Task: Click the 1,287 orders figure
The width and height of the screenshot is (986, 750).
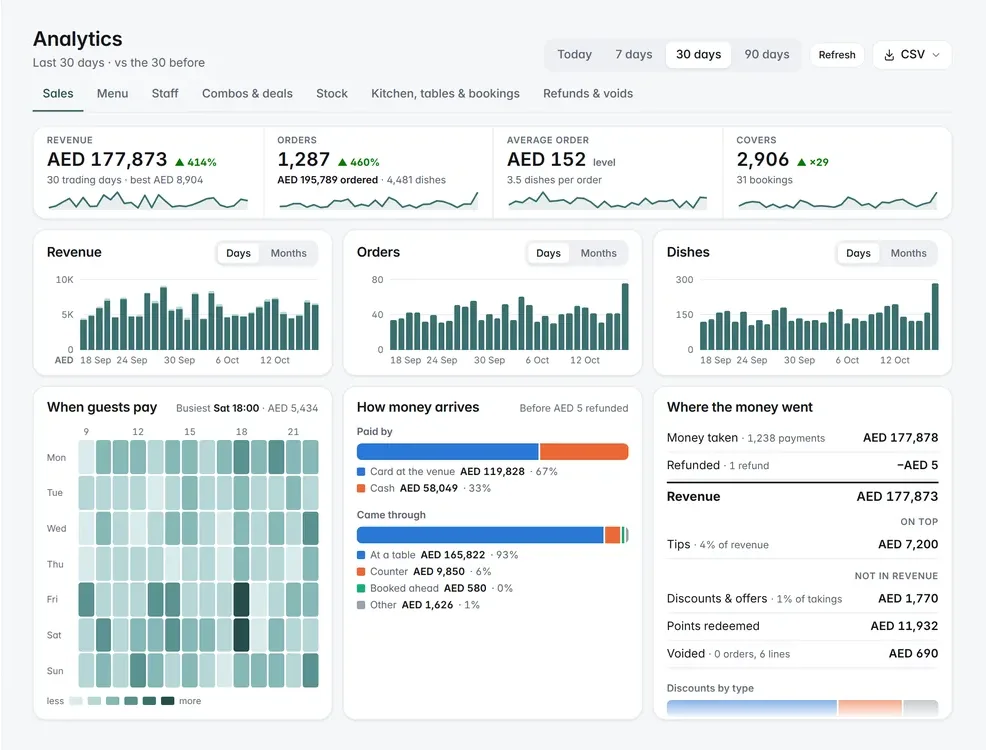Action: pyautogui.click(x=304, y=160)
